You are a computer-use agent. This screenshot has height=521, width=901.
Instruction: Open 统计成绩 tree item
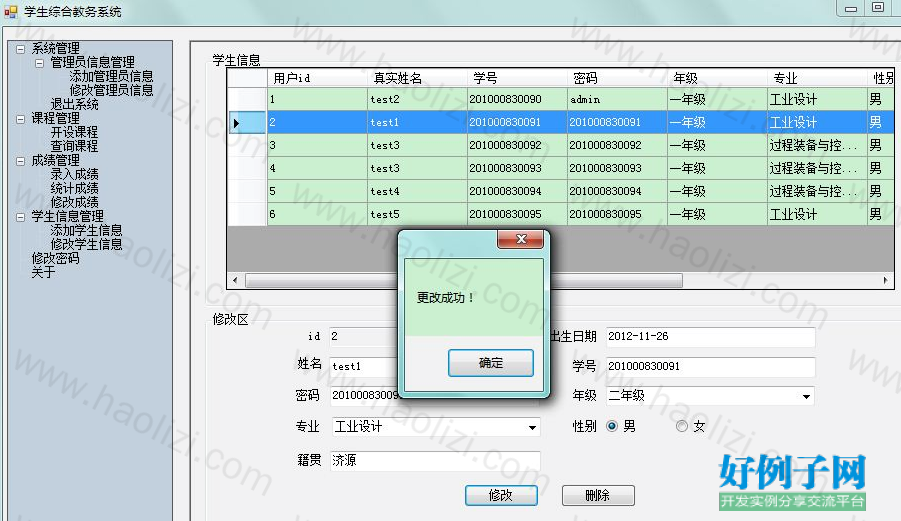pos(75,188)
